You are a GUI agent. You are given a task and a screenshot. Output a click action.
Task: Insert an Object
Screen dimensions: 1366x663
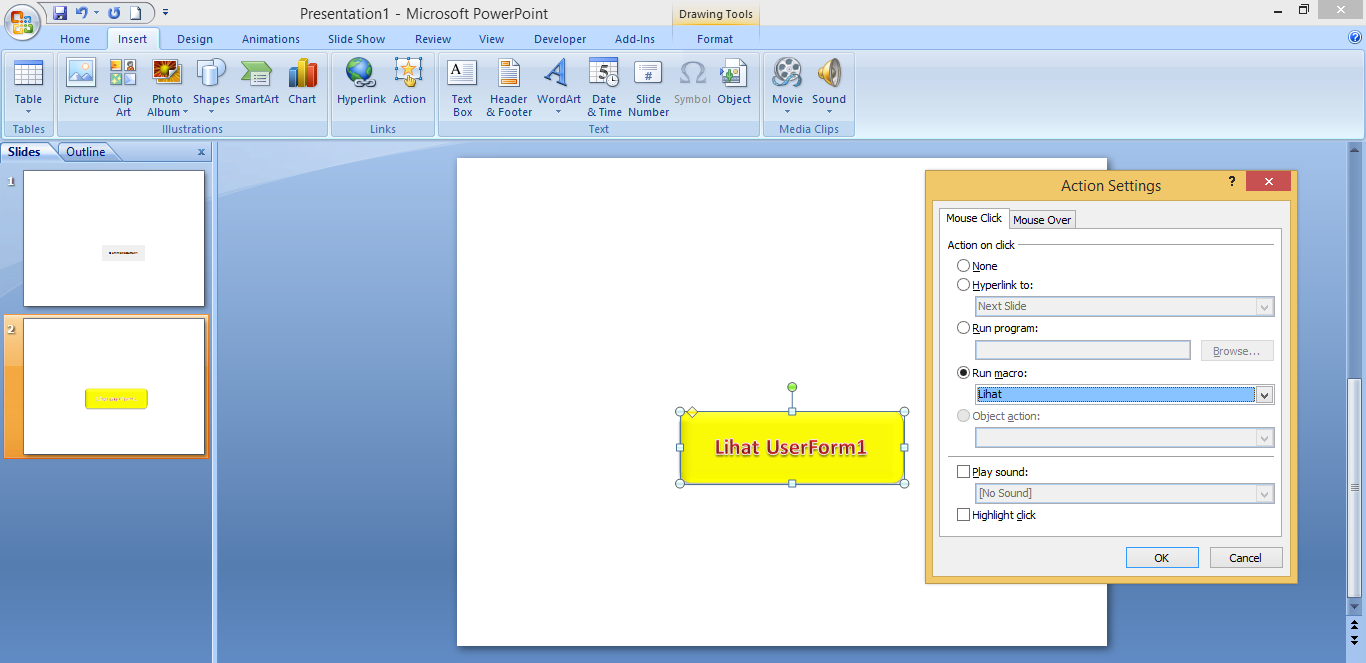point(734,85)
